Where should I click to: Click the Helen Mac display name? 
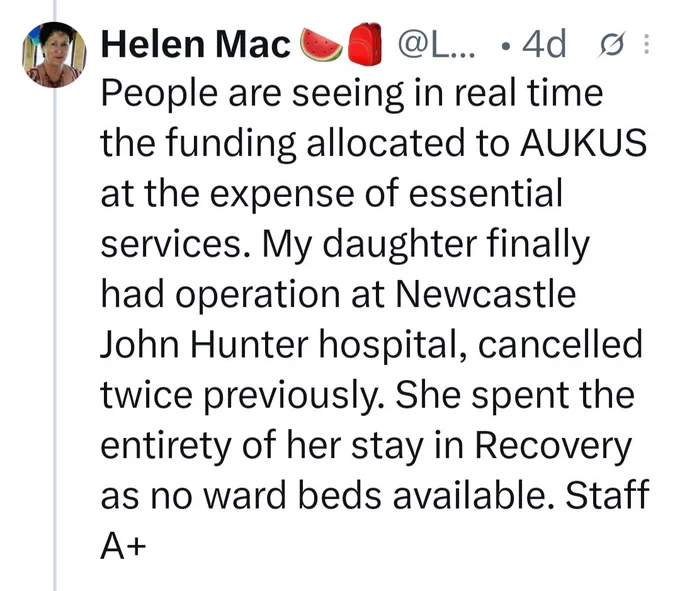196,45
